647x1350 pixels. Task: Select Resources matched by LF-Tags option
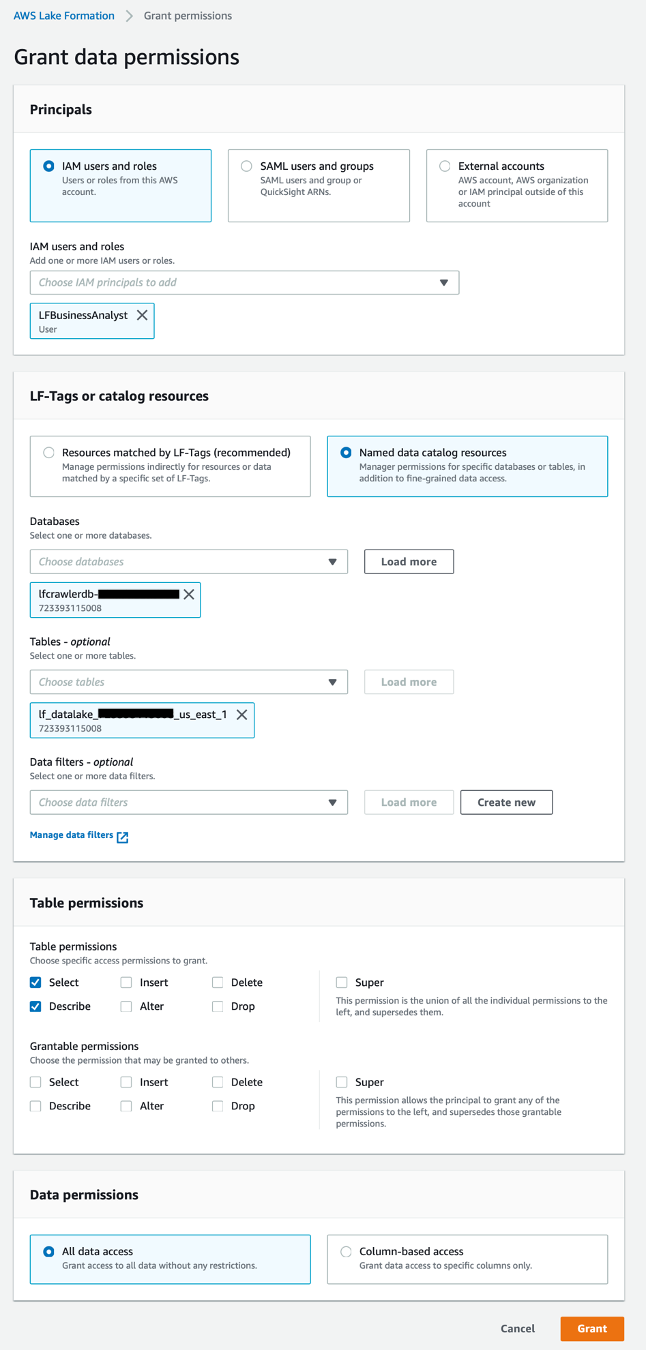[49, 453]
